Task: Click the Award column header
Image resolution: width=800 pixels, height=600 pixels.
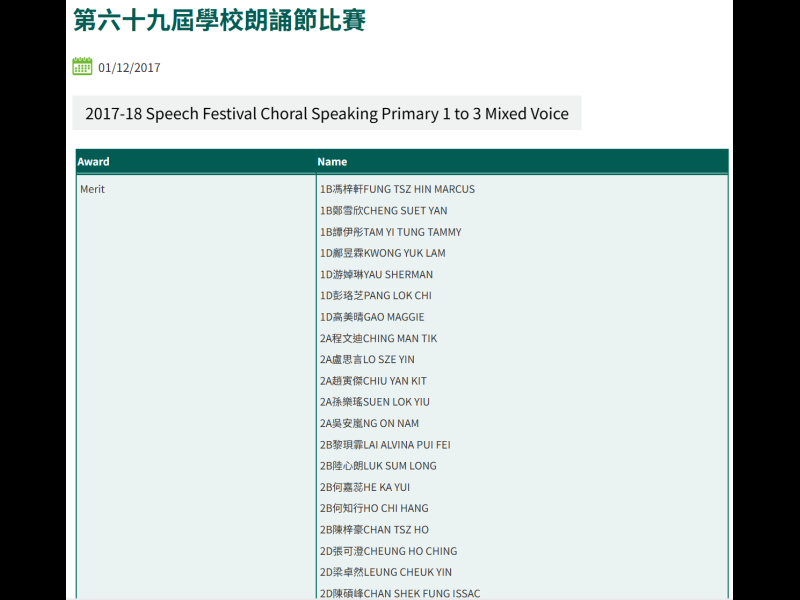Action: [94, 162]
